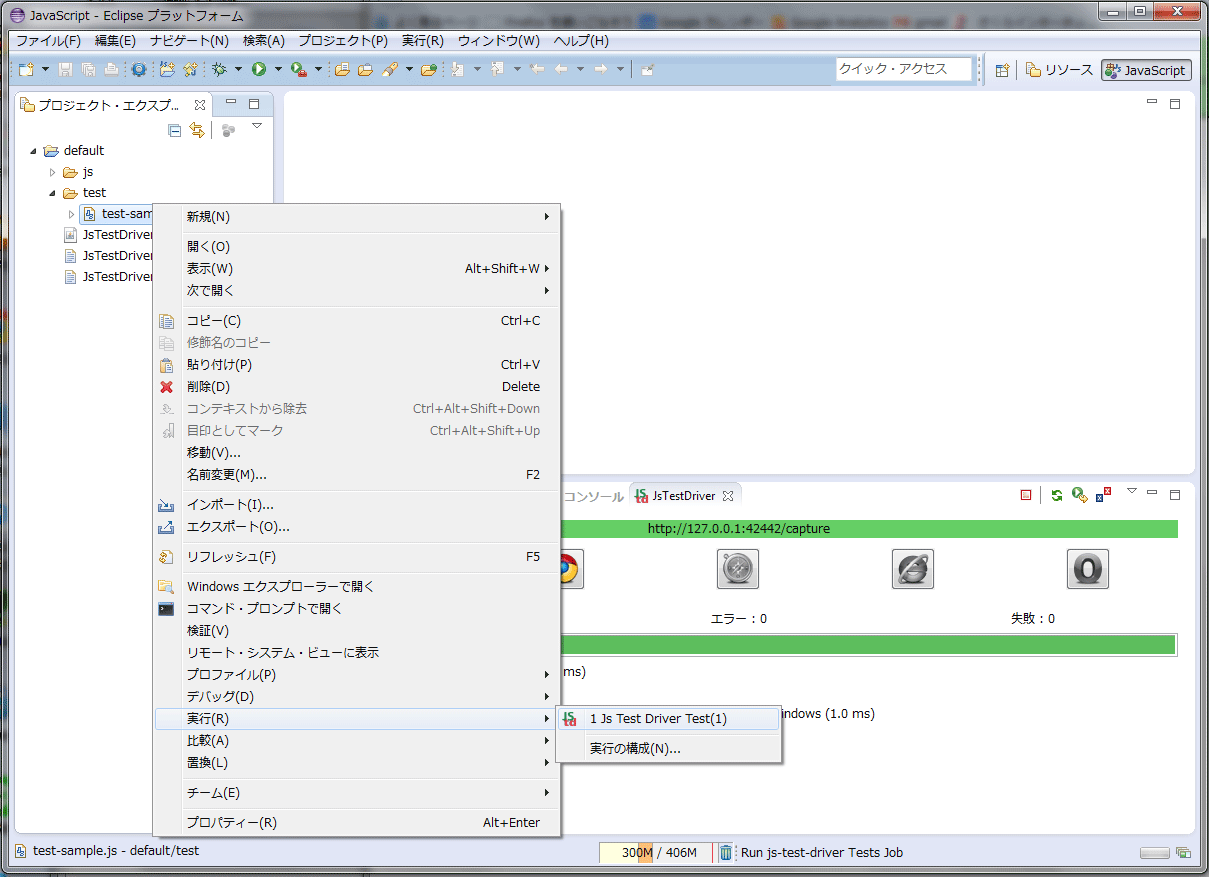This screenshot has width=1209, height=877.
Task: Open the ウィンドウ(W) menu
Action: [x=498, y=41]
